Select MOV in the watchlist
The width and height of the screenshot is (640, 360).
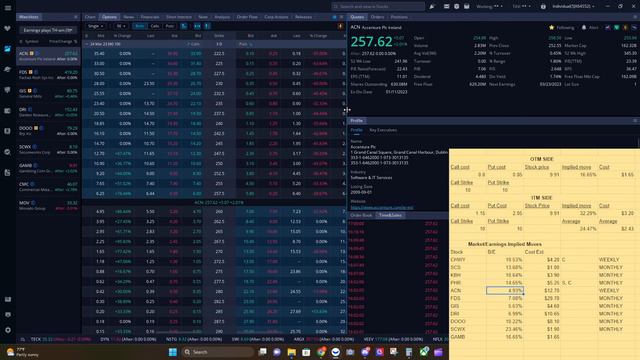(48, 205)
